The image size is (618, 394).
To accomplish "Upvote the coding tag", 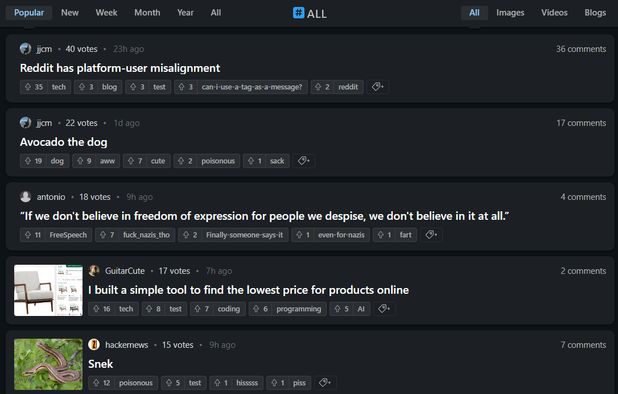I will (198, 309).
